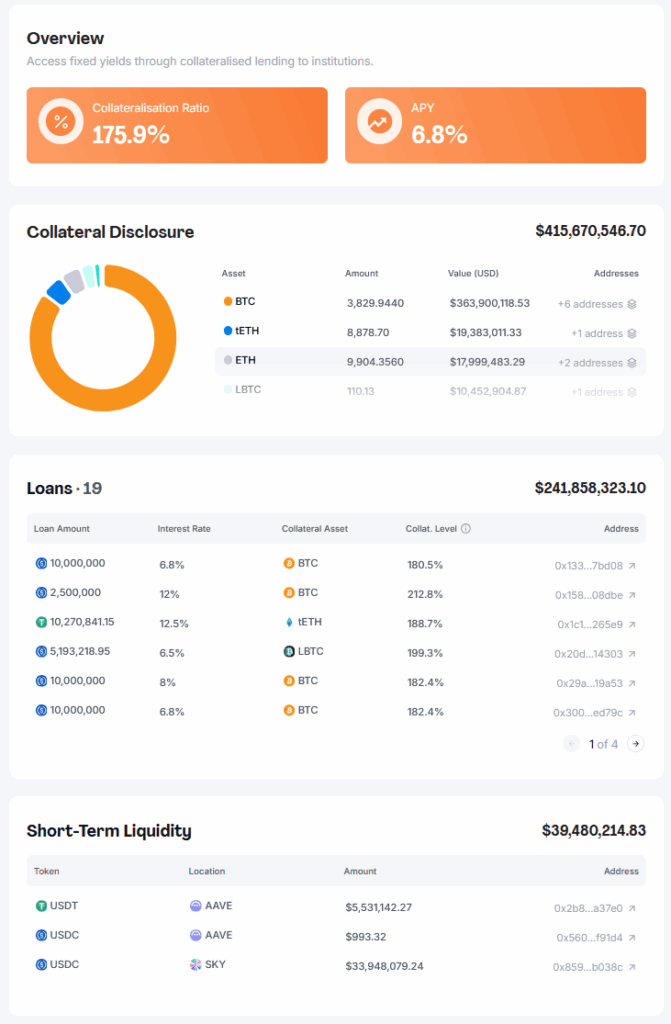This screenshot has width=671, height=1024.
Task: Click the Collateralisation Ratio percent icon
Action: coord(61,121)
